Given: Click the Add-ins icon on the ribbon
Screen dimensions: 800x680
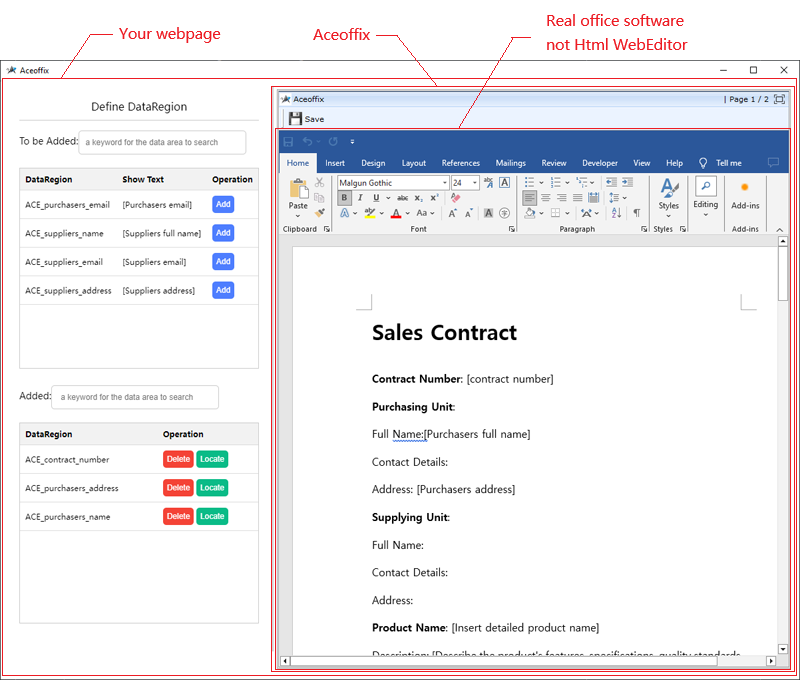Looking at the screenshot, I should click(745, 187).
